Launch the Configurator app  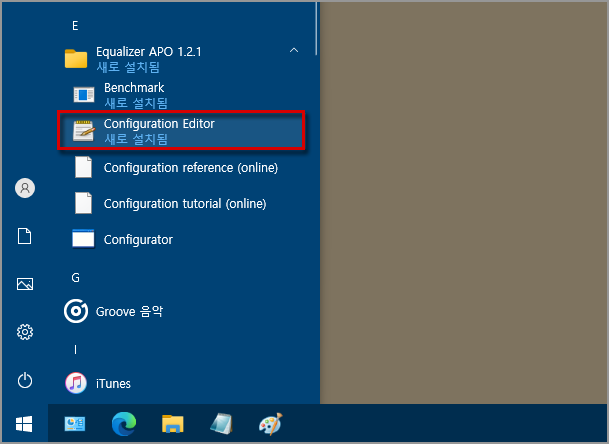(x=181, y=239)
